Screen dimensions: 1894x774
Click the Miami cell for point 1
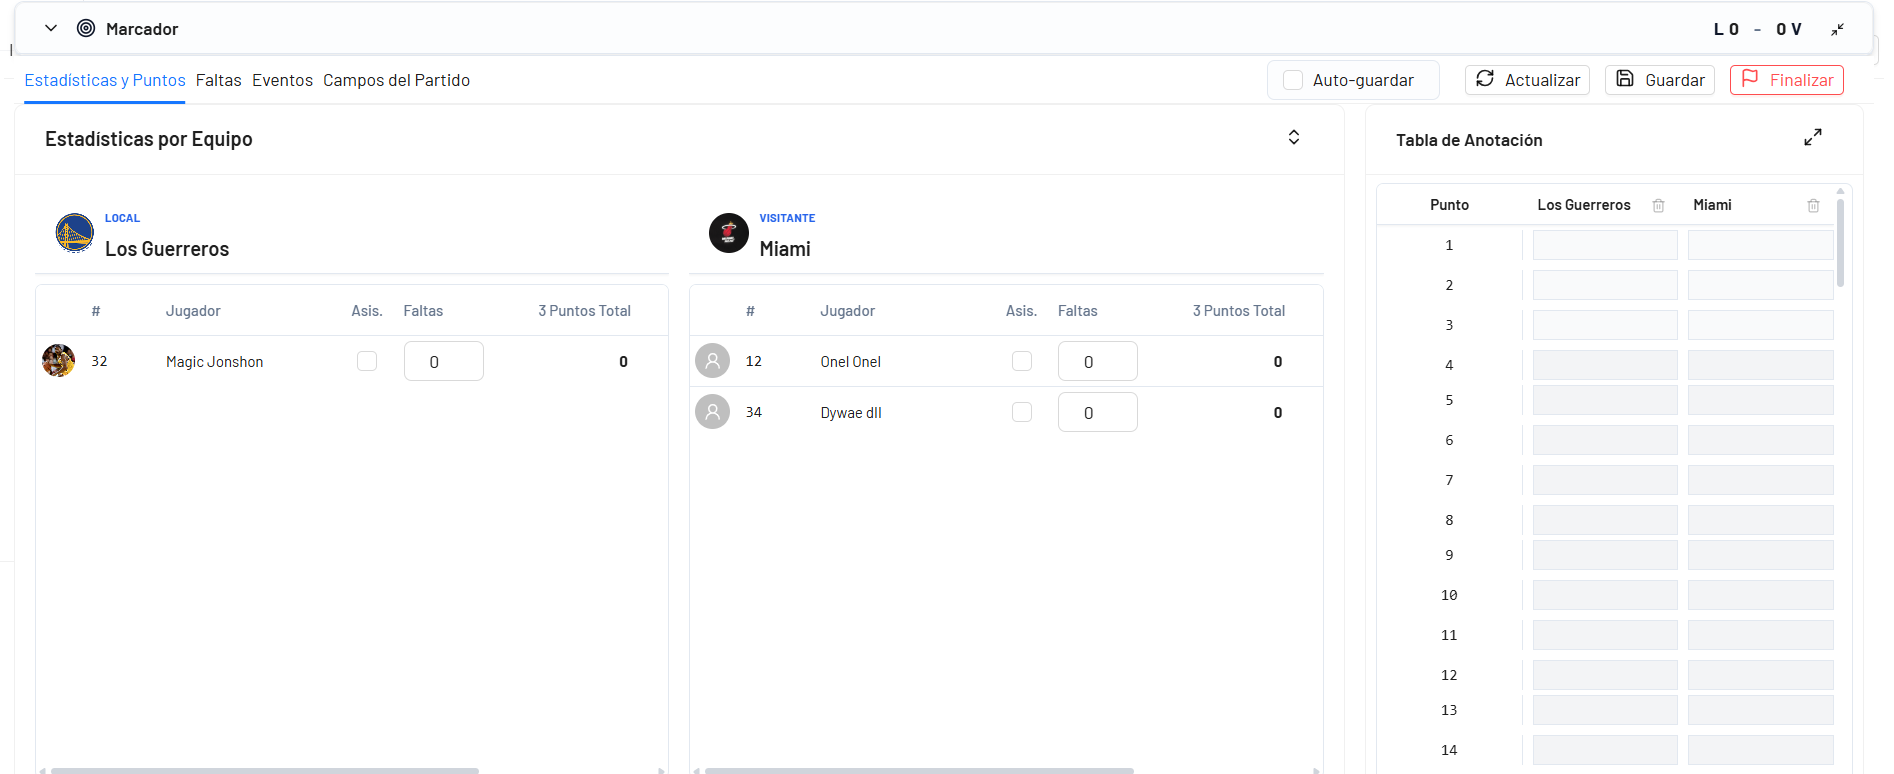1761,245
